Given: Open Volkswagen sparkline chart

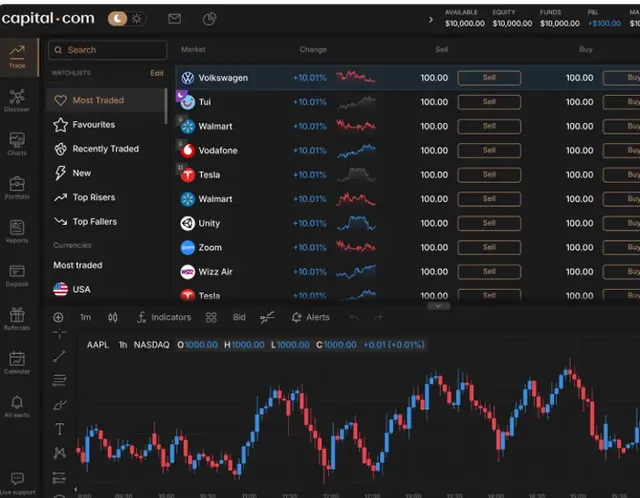Looking at the screenshot, I should (356, 77).
